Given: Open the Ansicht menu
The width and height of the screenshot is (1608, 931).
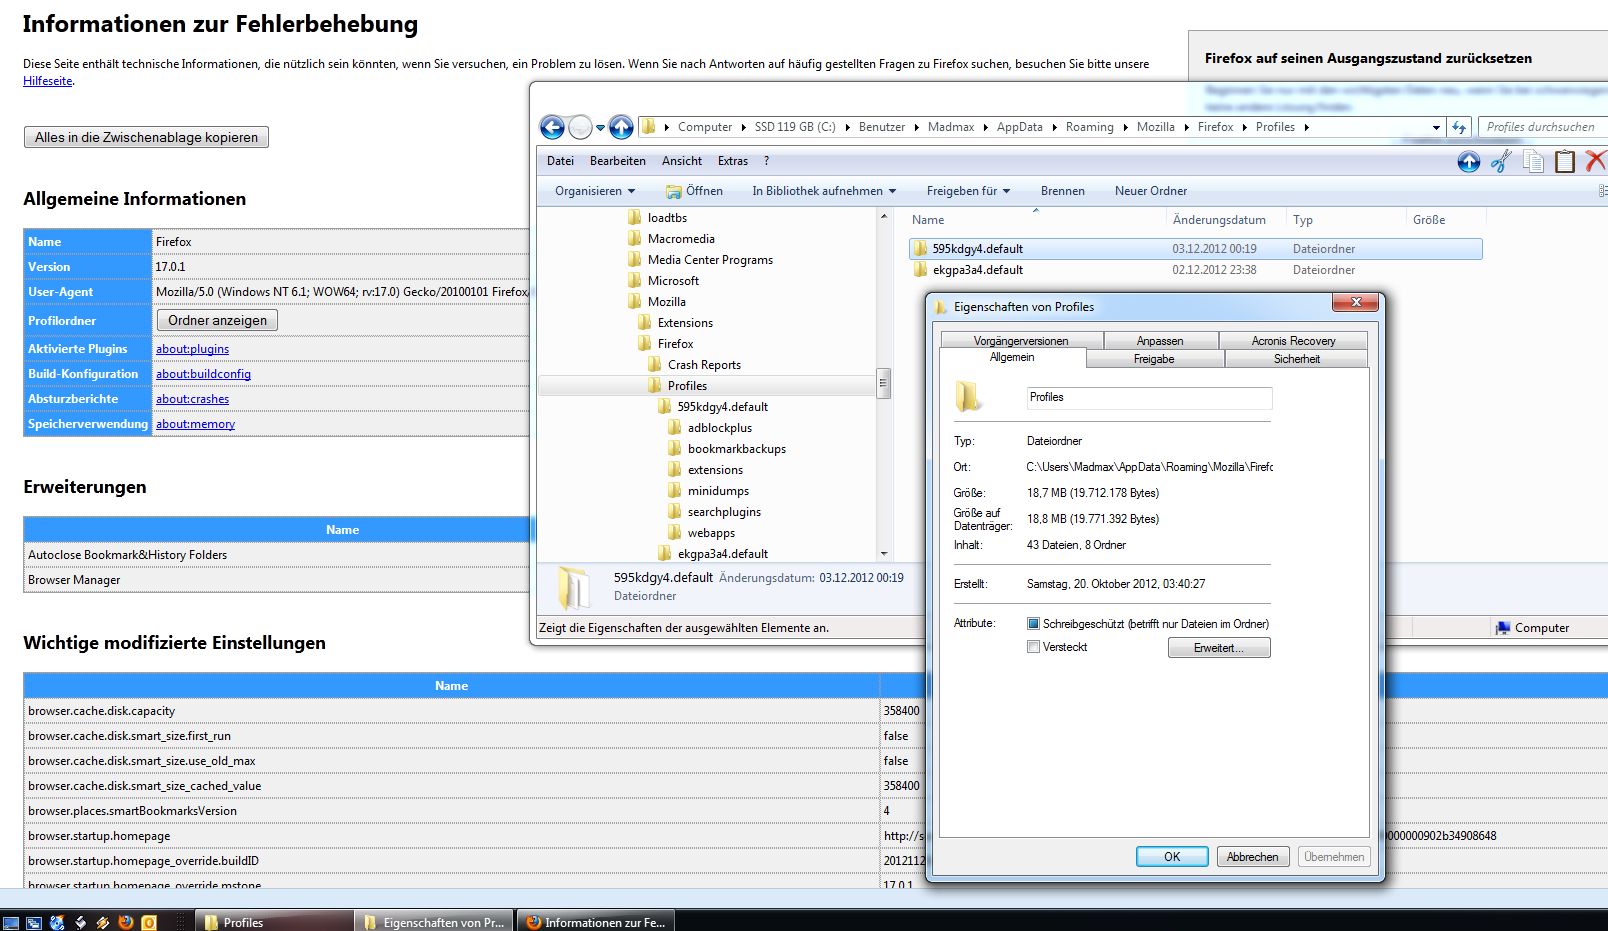Looking at the screenshot, I should (682, 161).
